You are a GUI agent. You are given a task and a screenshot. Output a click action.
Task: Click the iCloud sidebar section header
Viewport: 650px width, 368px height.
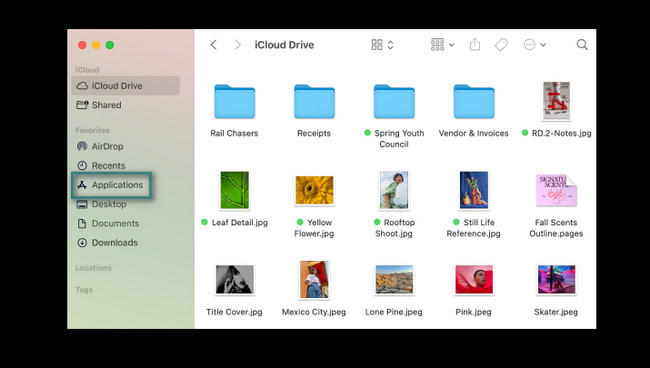(x=87, y=70)
